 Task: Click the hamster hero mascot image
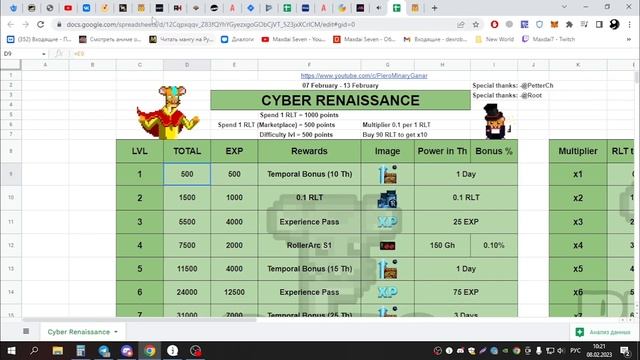(x=168, y=112)
